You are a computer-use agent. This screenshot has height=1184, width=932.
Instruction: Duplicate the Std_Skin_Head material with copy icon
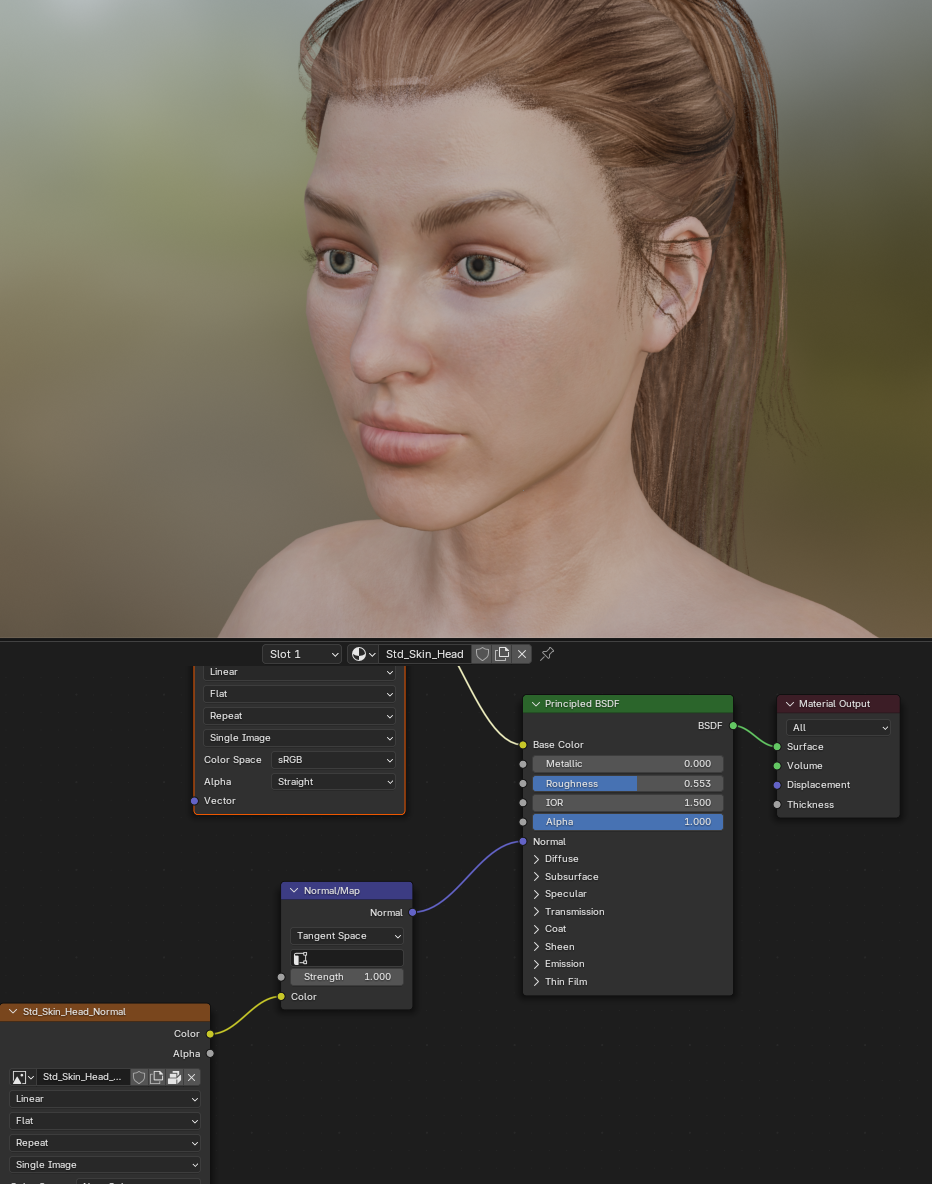coord(502,654)
